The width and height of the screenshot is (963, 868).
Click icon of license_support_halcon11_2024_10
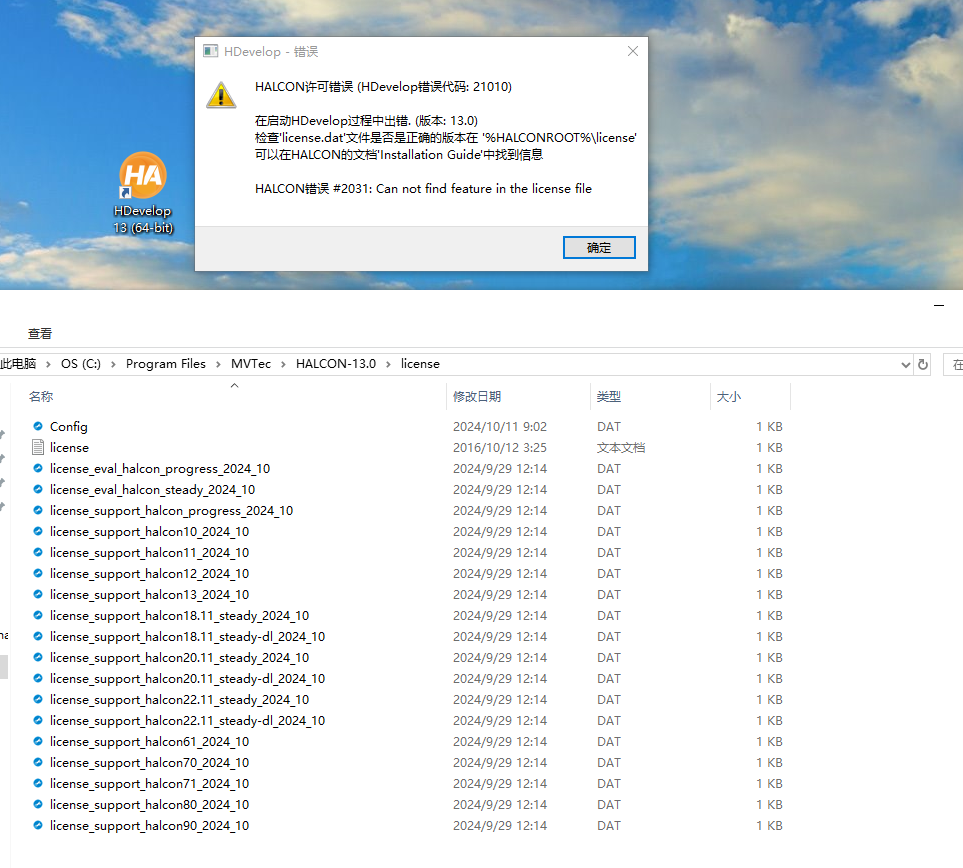(x=38, y=552)
